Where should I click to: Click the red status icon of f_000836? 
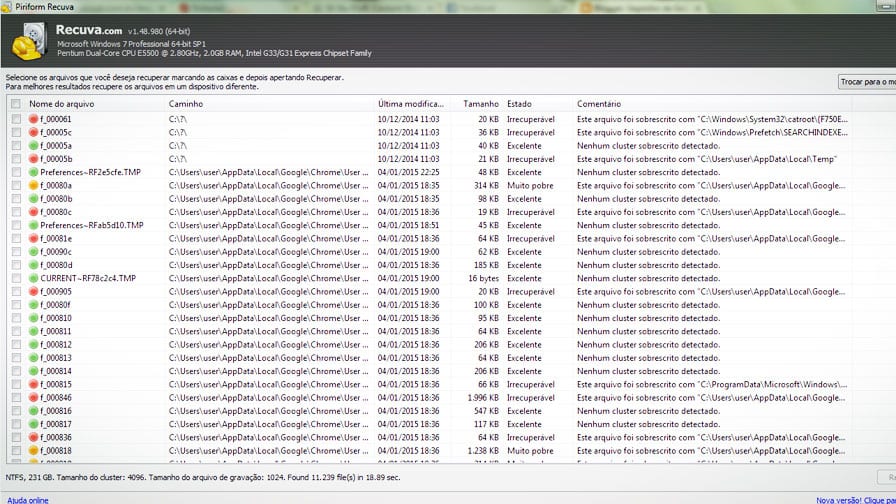pos(34,437)
